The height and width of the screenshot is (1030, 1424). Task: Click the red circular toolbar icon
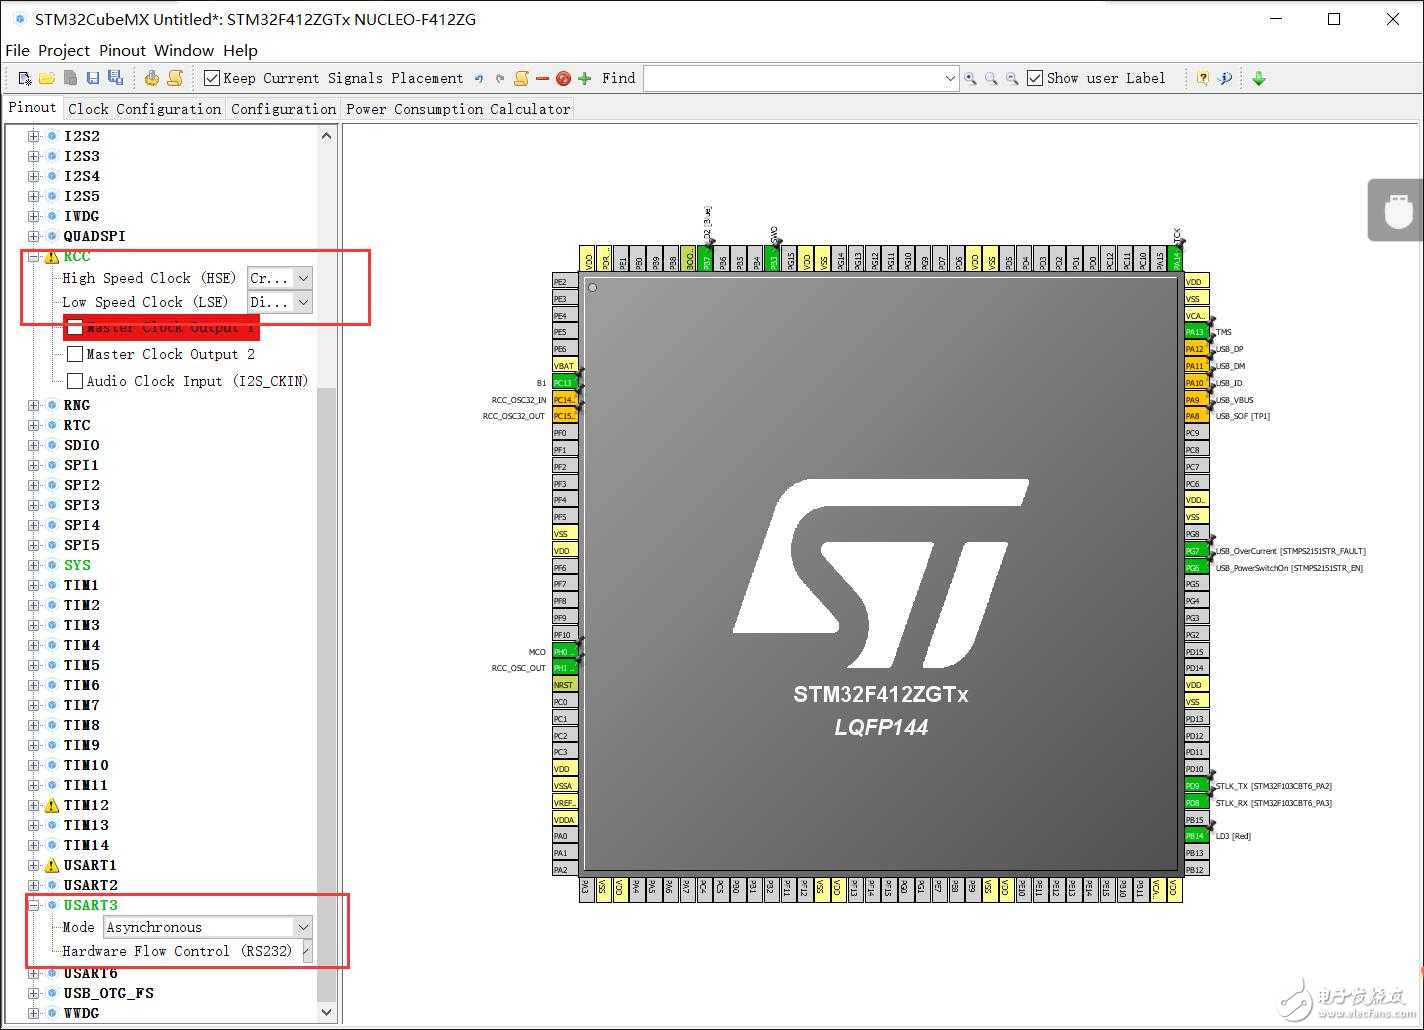pos(563,78)
